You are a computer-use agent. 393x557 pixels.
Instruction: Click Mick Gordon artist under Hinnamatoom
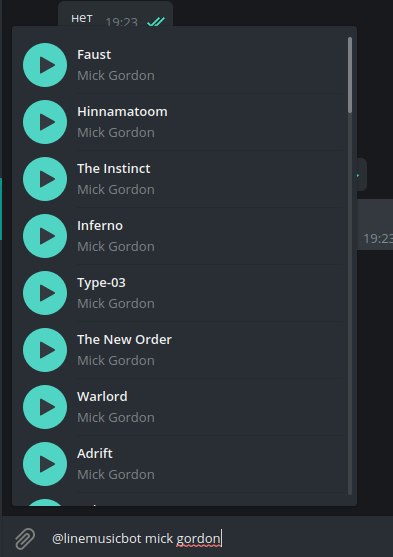click(x=116, y=133)
